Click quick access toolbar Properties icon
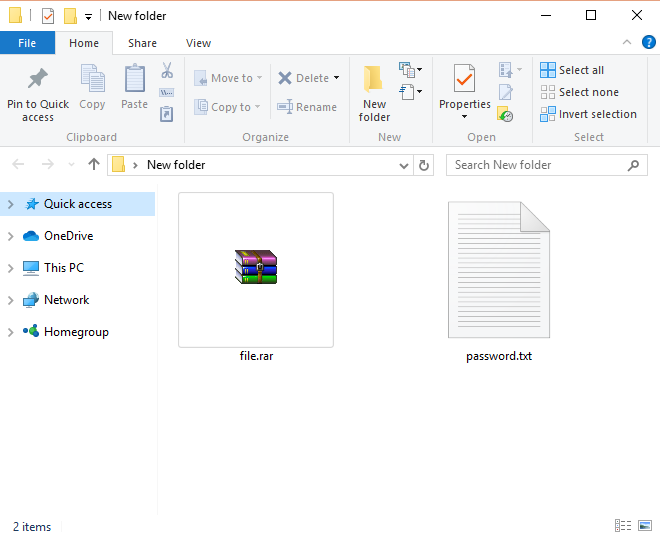Viewport: 660px width, 538px height. (x=48, y=16)
